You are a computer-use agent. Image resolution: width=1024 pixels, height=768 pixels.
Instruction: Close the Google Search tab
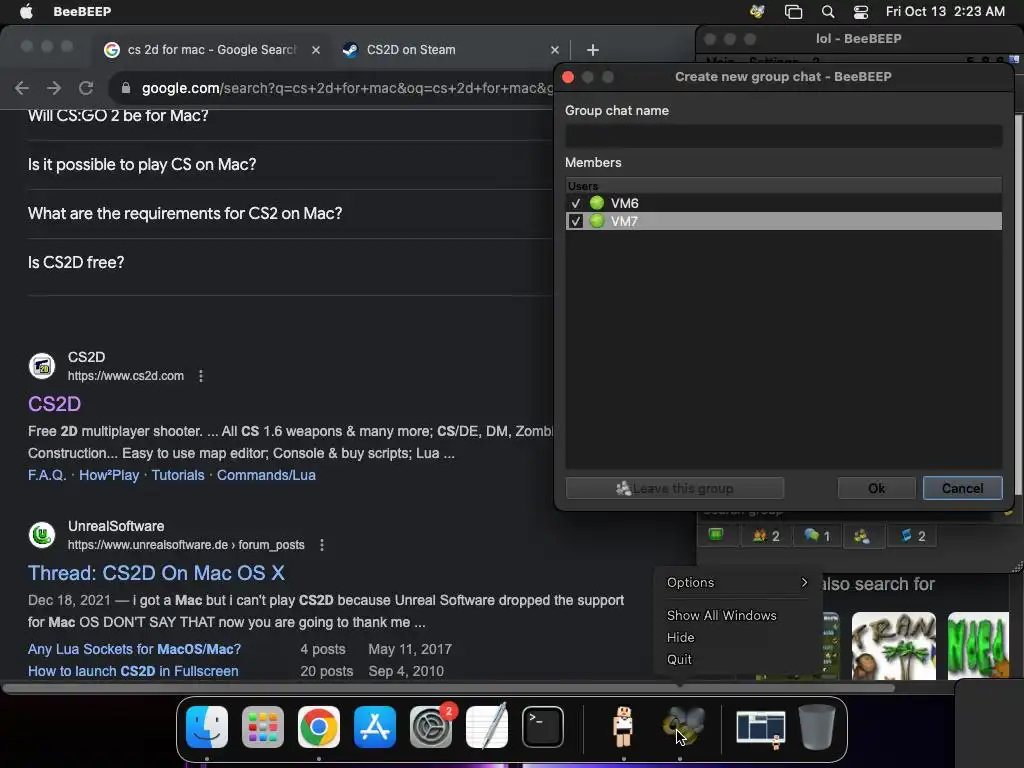(x=315, y=50)
